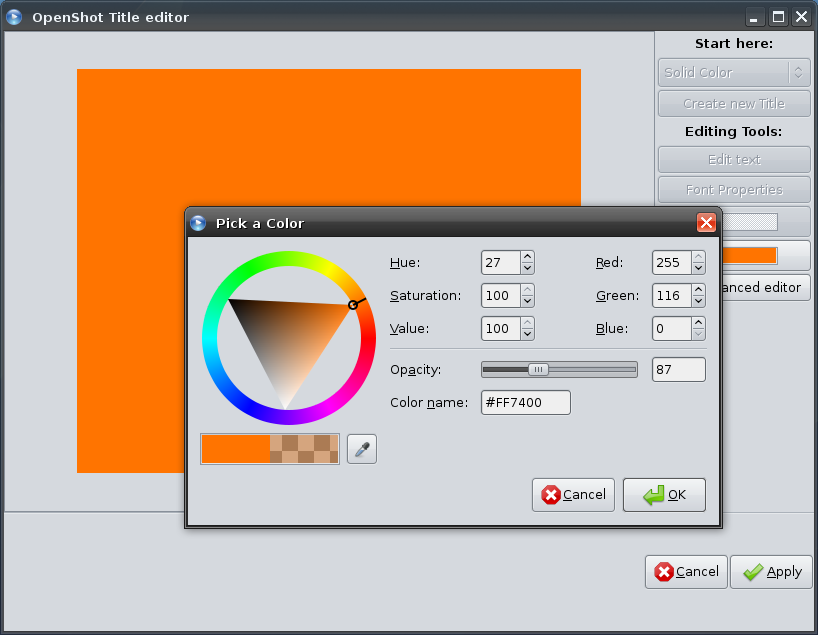
Task: Click the hue marker on color wheel
Action: coord(353,304)
